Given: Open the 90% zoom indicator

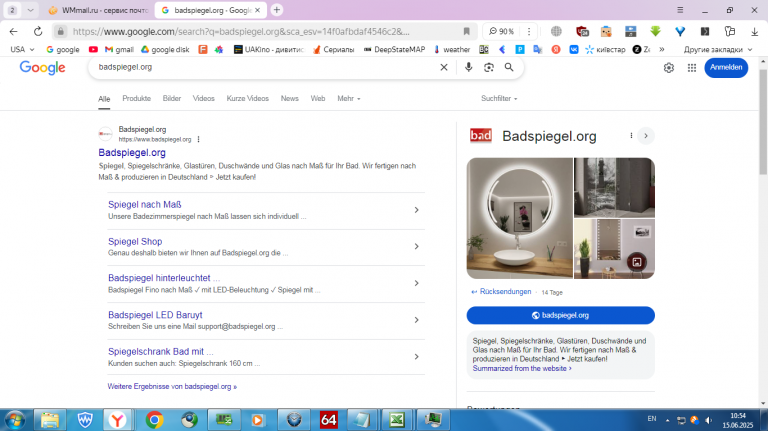Looking at the screenshot, I should pos(502,31).
